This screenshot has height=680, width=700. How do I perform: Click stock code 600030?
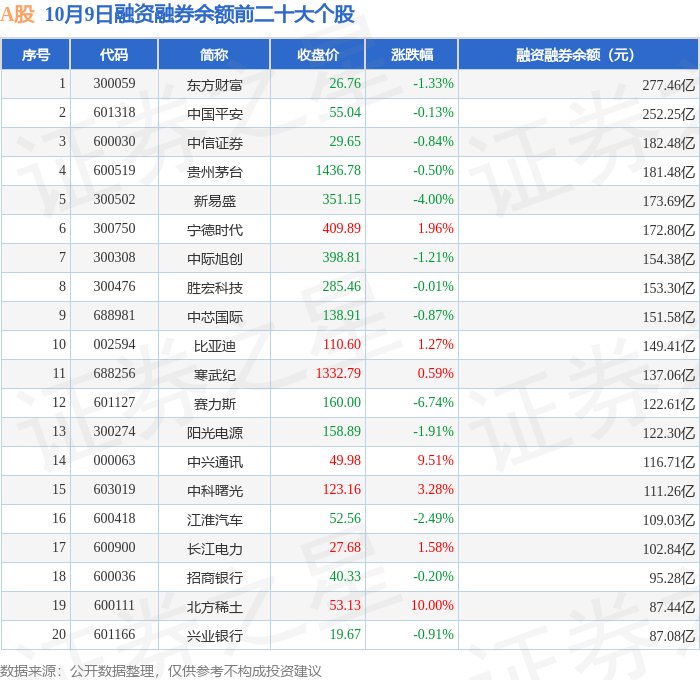114,142
